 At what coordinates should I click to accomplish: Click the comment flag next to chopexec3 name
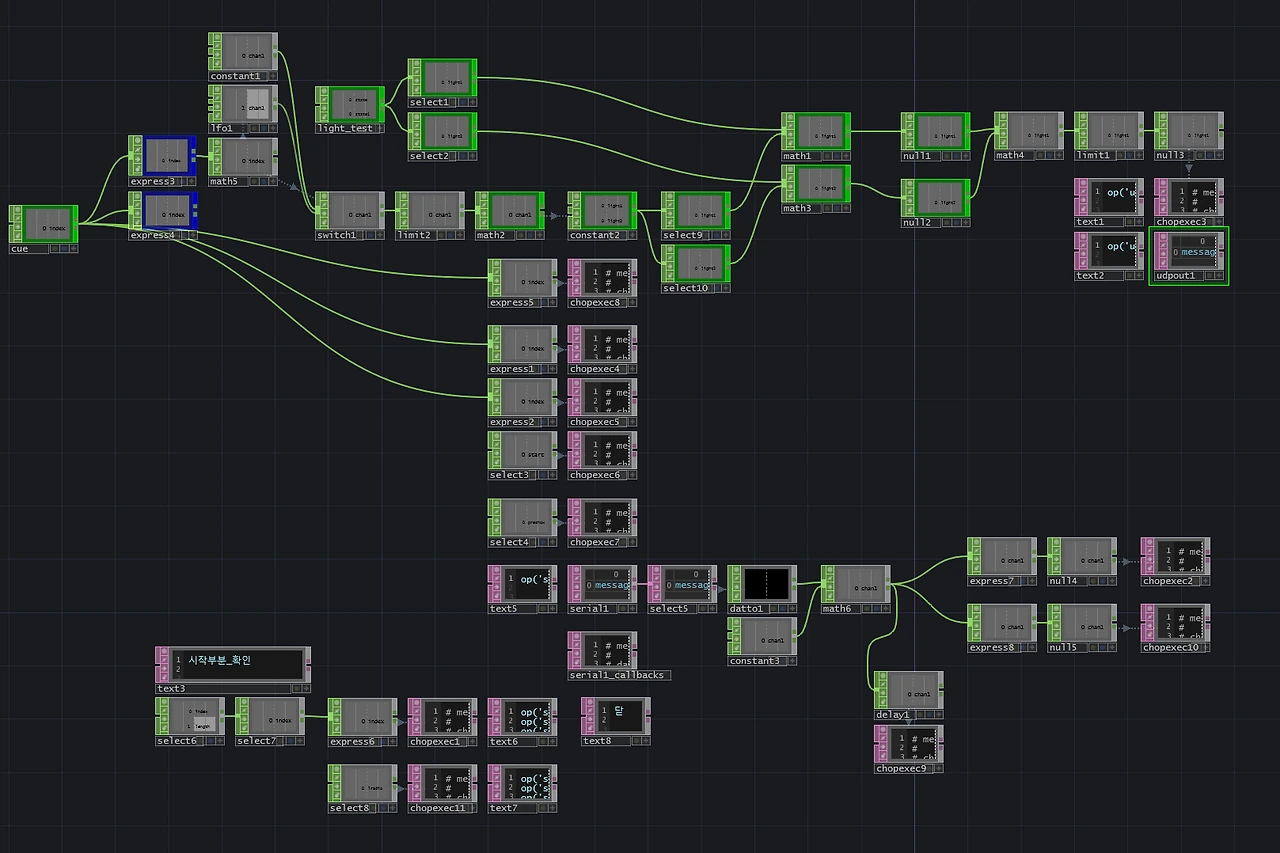coord(1210,221)
